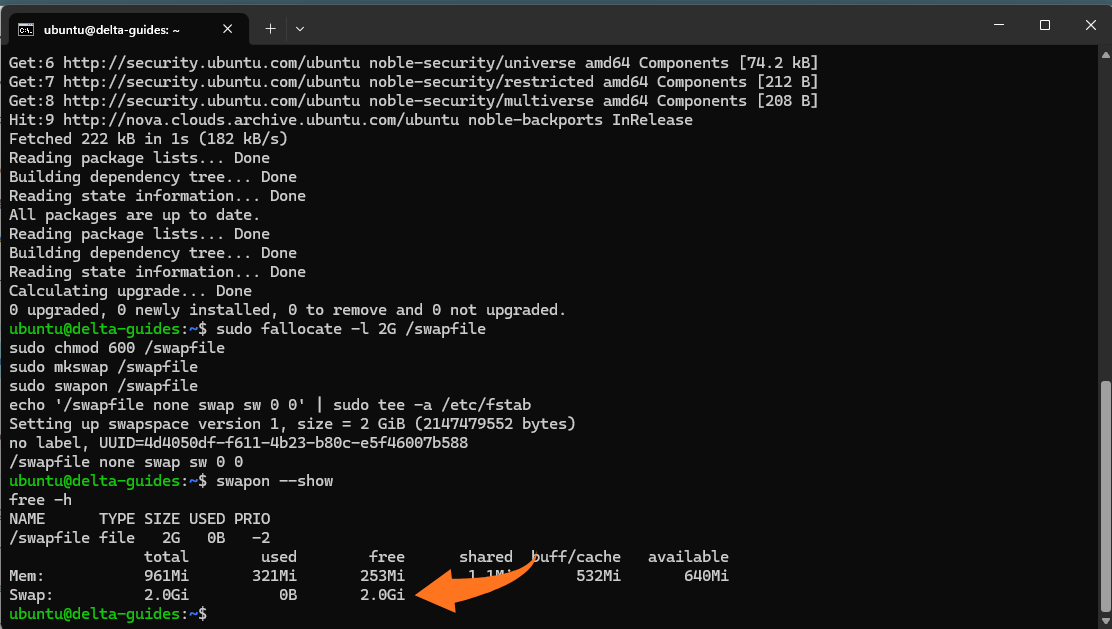Click the vertical scrollbar thumb
1112x629 pixels.
pos(1104,495)
